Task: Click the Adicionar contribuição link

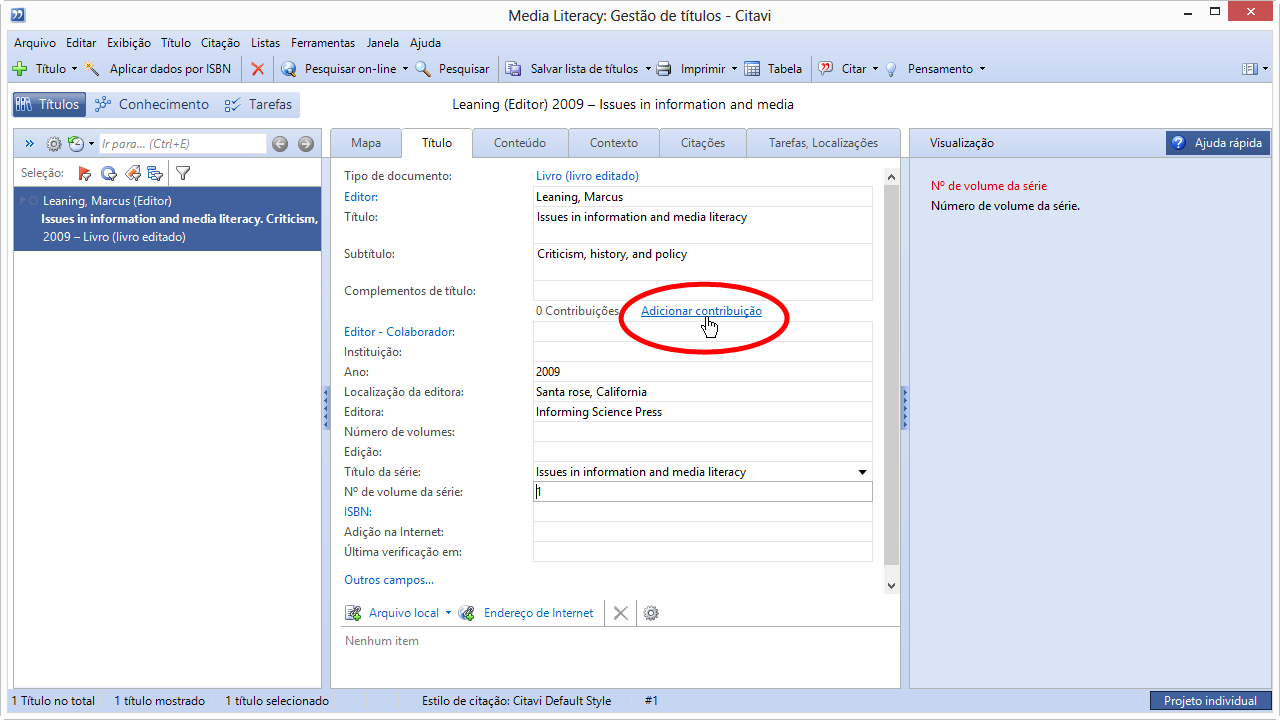Action: tap(701, 311)
